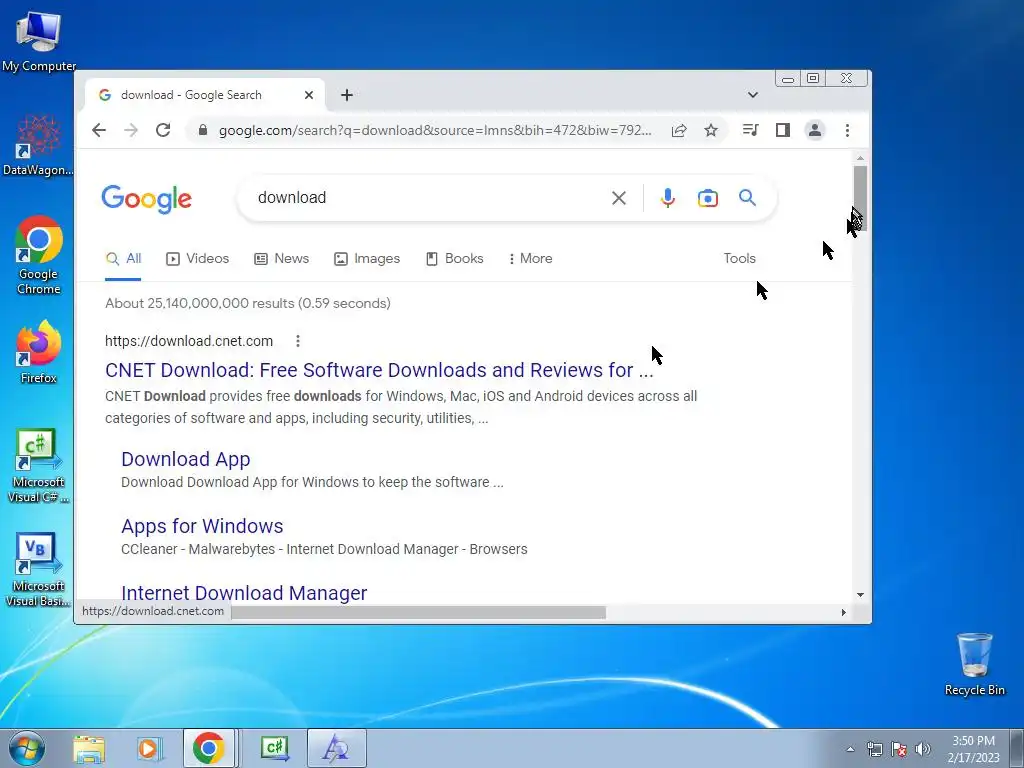Open Windows Media Player taskbar icon

click(x=149, y=748)
